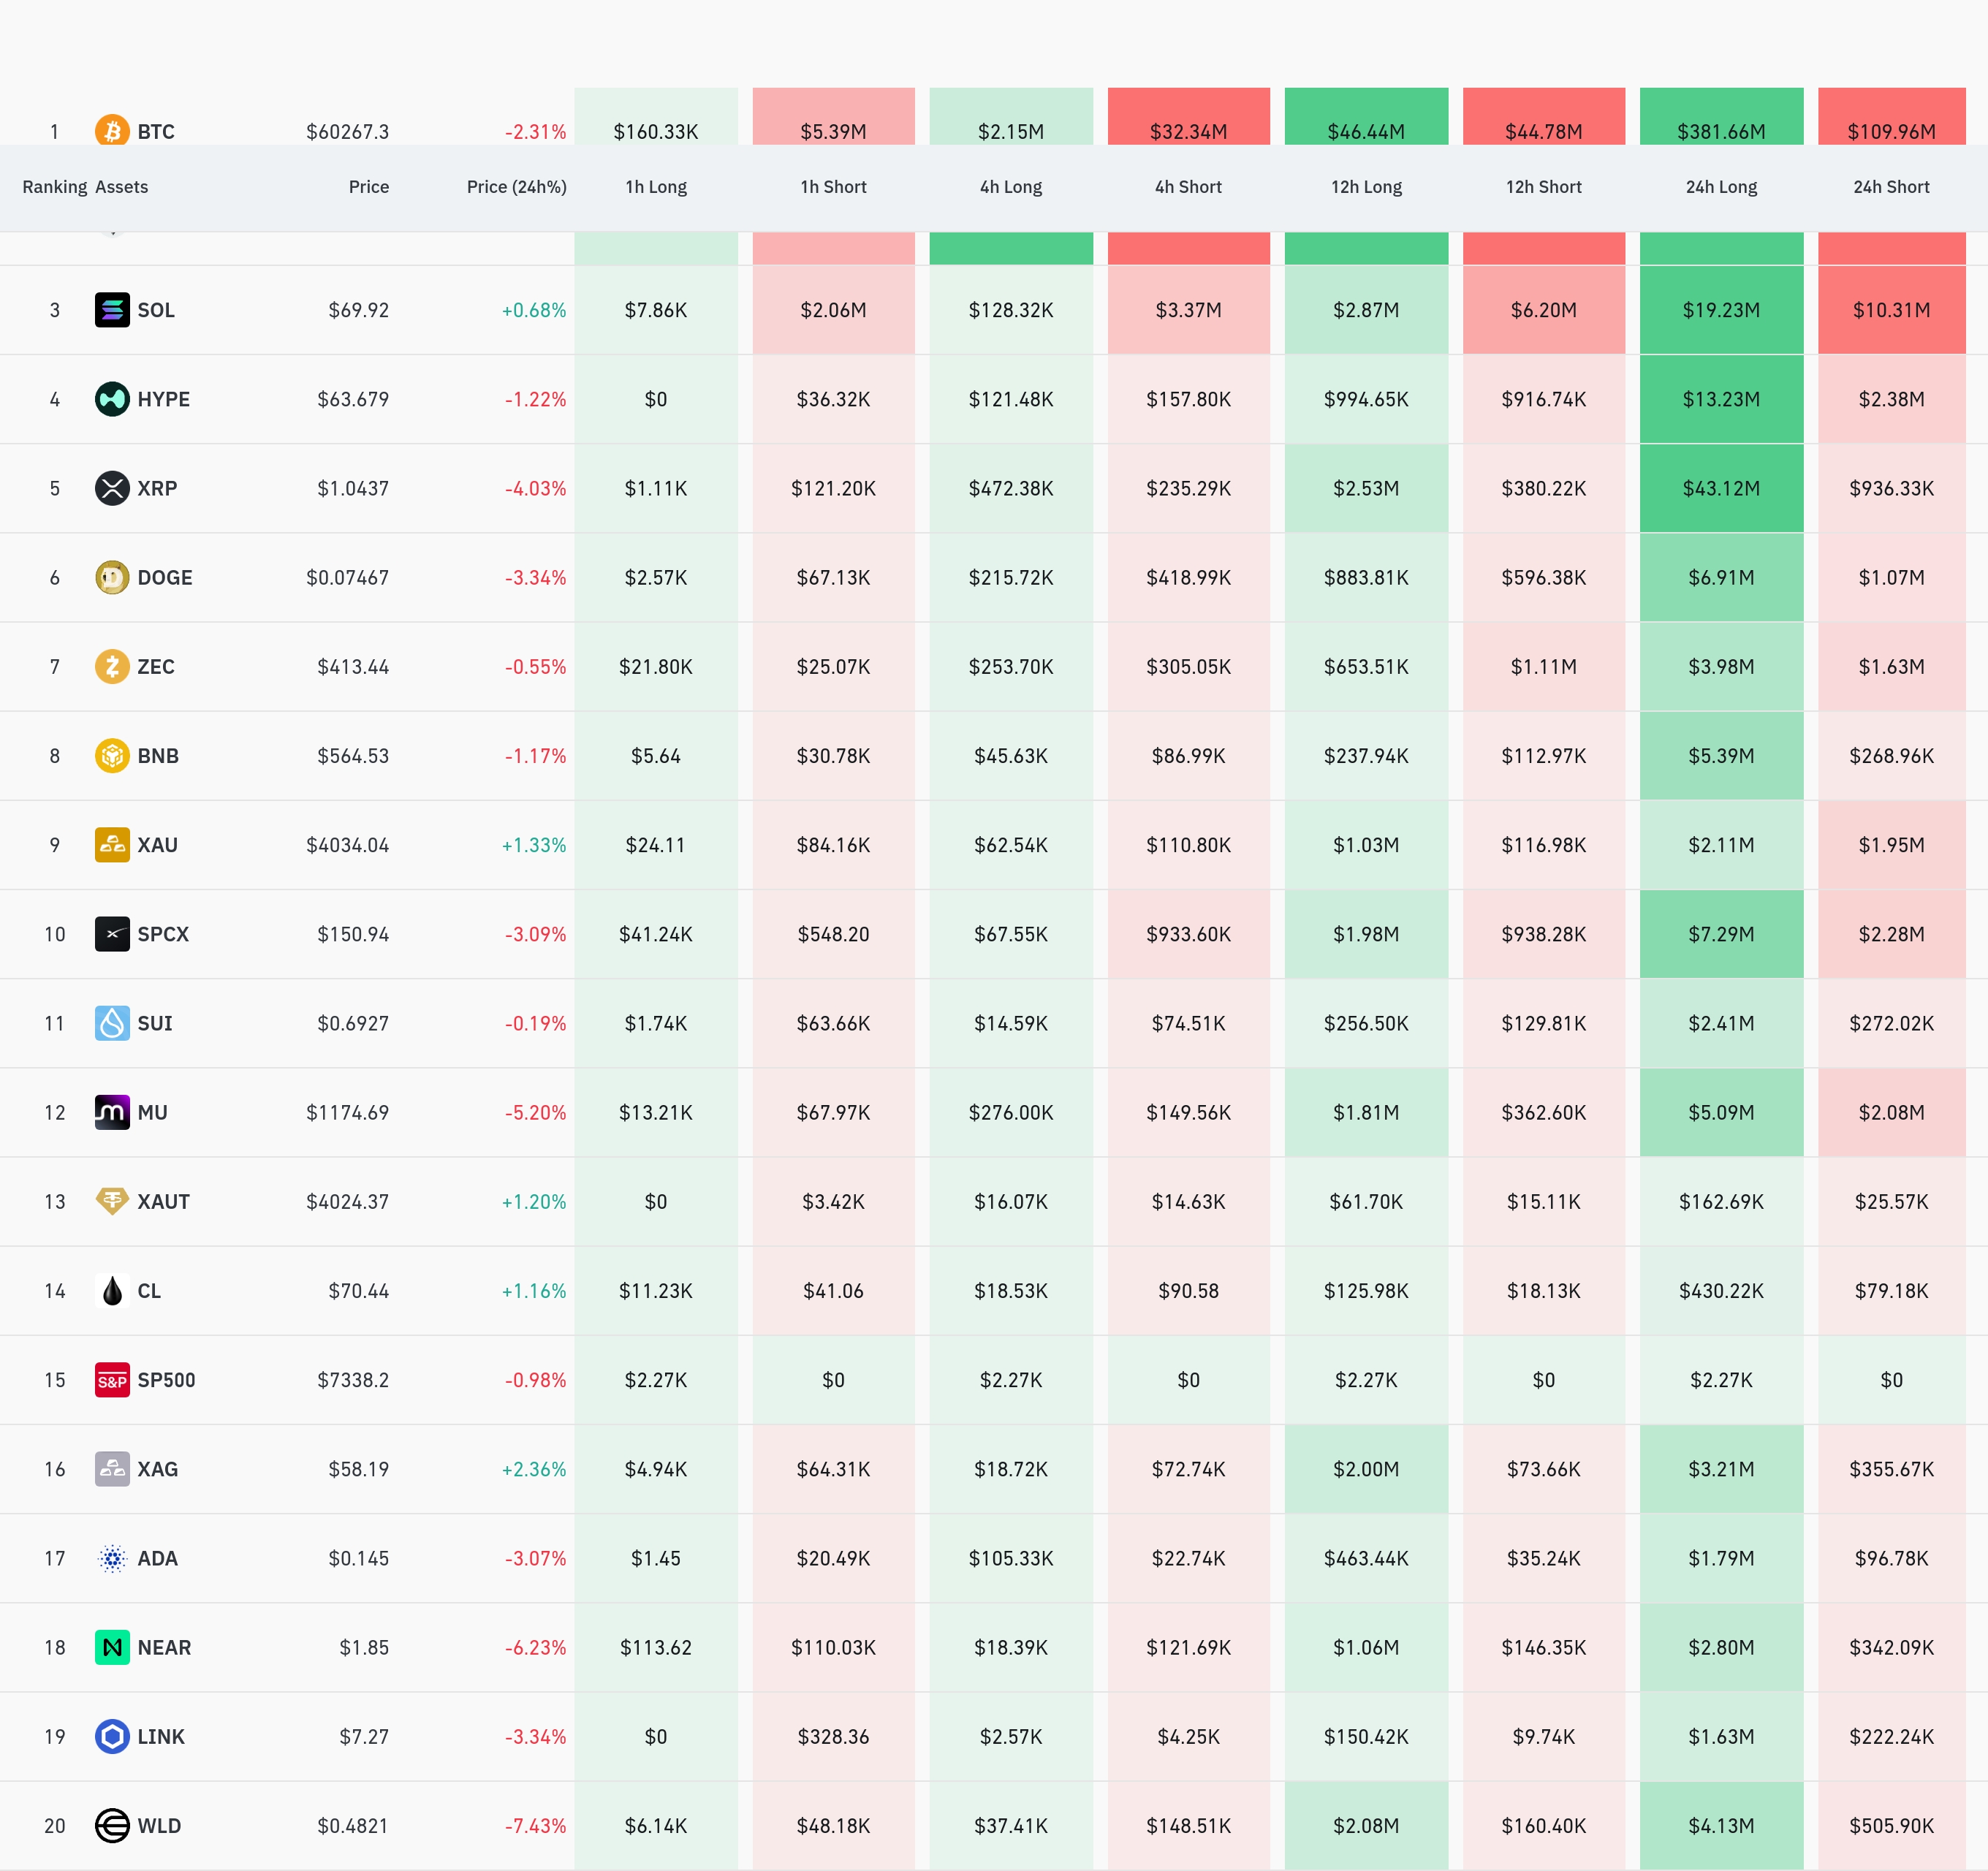The width and height of the screenshot is (1988, 1871).
Task: Sort by 1h Short column header
Action: click(833, 187)
